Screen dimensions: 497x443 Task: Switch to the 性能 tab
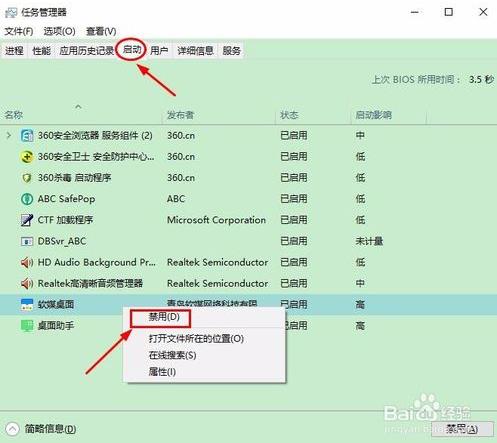click(41, 51)
